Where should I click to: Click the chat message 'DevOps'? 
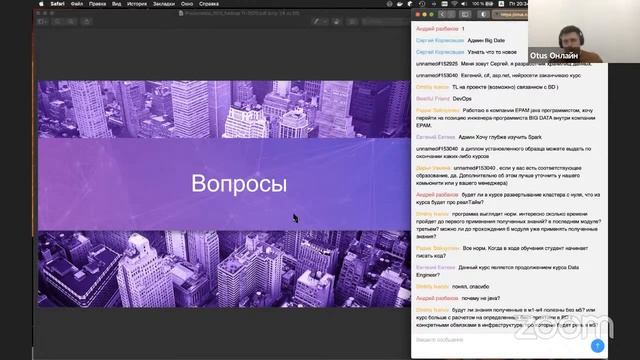(462, 99)
